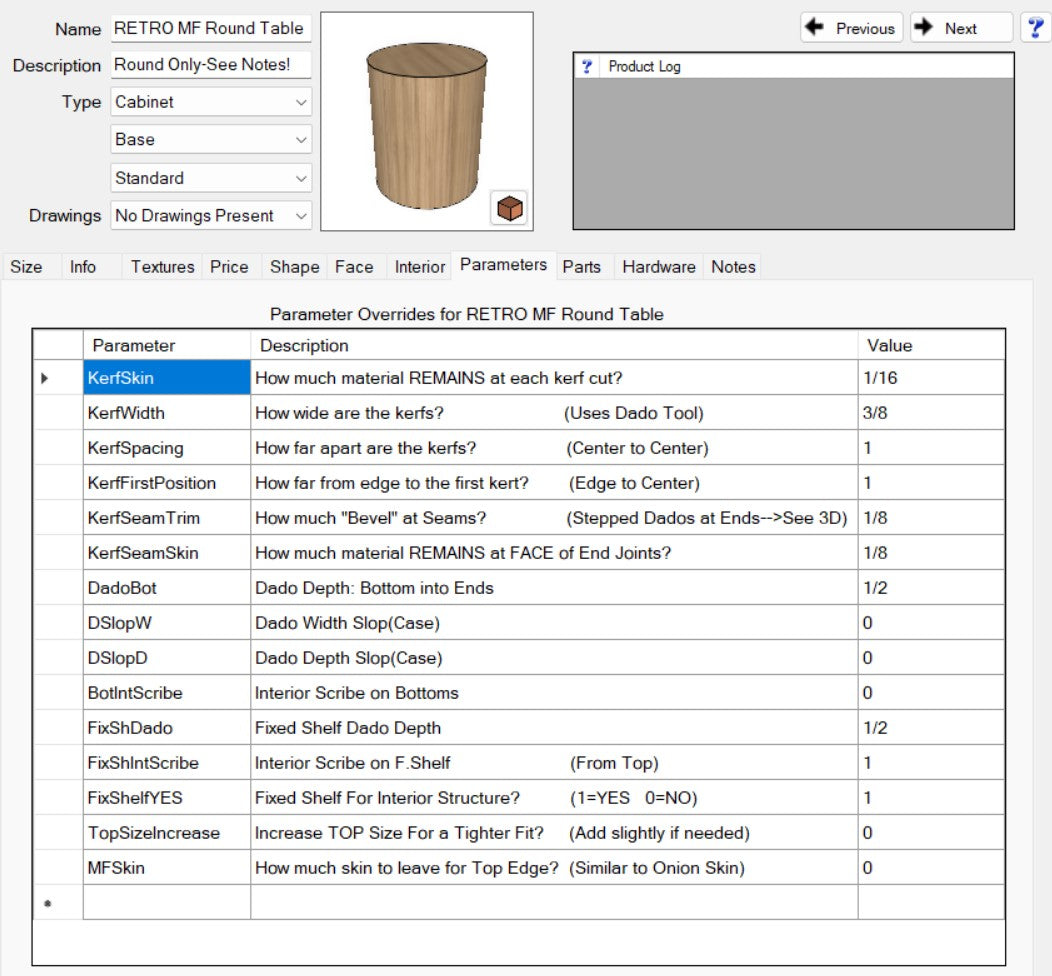The height and width of the screenshot is (976, 1052).
Task: Click the KerfSkin row selector arrow
Action: coord(45,378)
